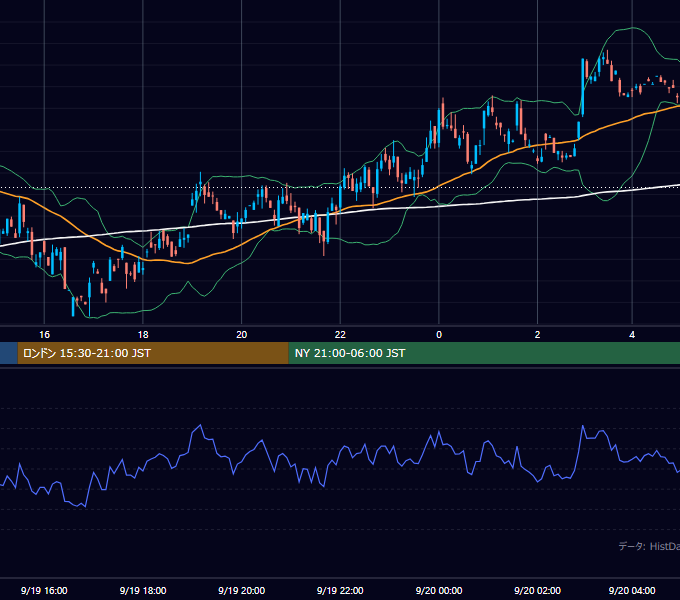Click the 20 hour axis label
680x600 pixels.
point(242,335)
